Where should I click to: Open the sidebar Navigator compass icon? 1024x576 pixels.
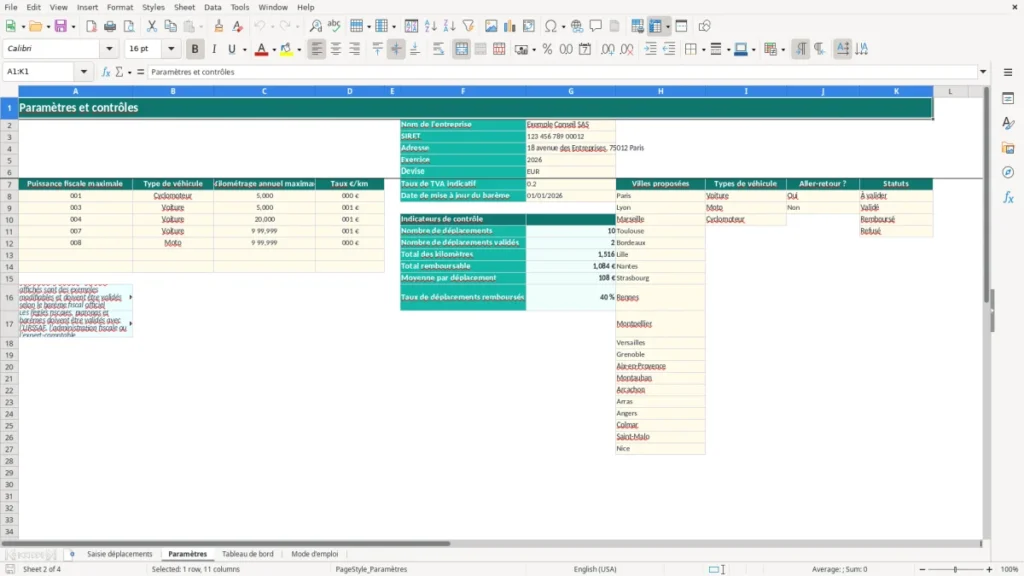click(1008, 172)
